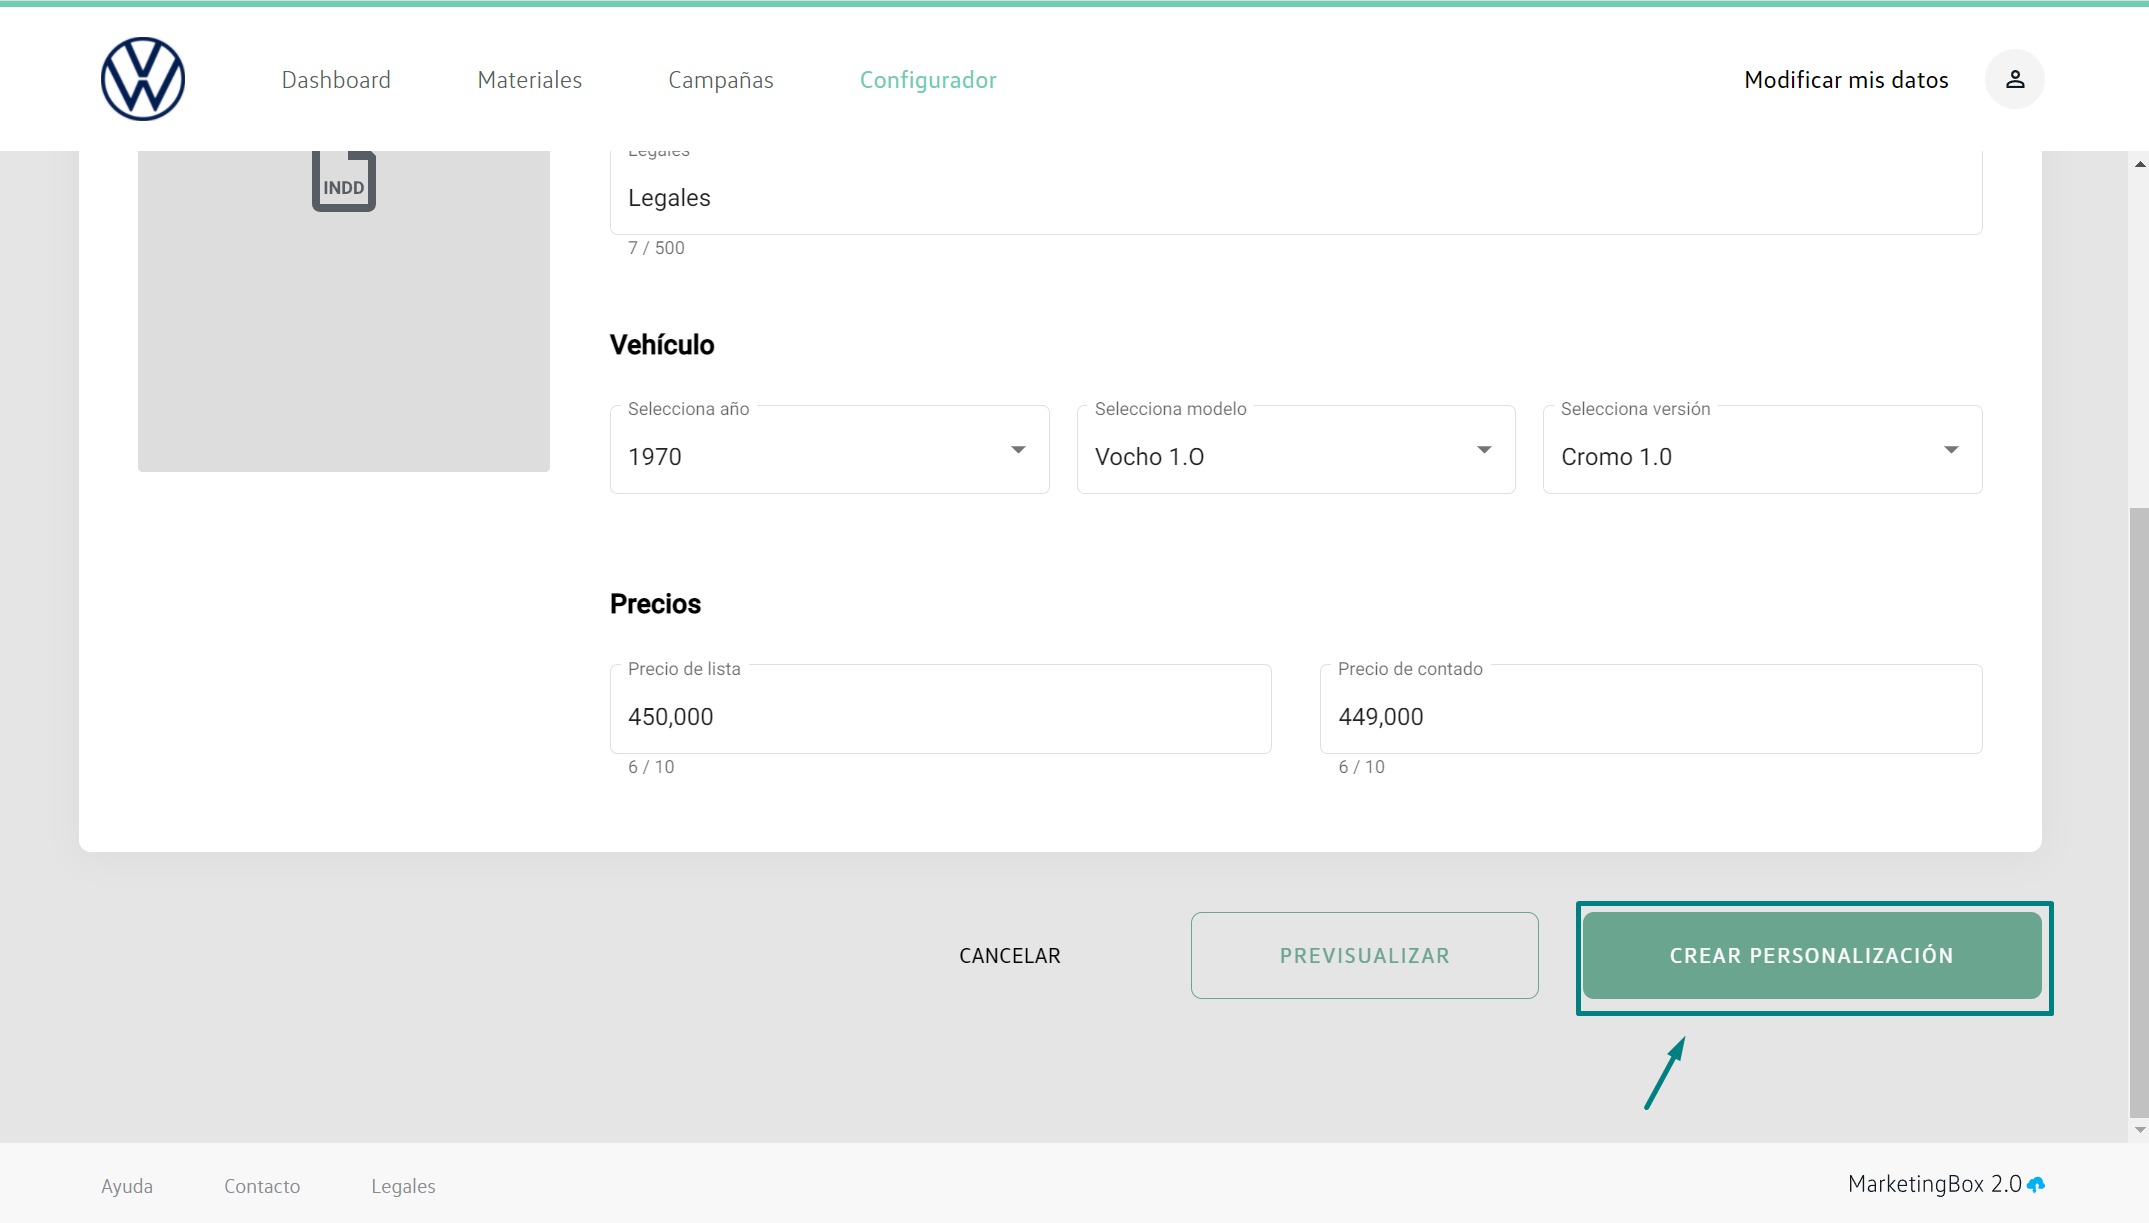Click the Precio de lista field
The width and height of the screenshot is (2149, 1223).
click(939, 716)
